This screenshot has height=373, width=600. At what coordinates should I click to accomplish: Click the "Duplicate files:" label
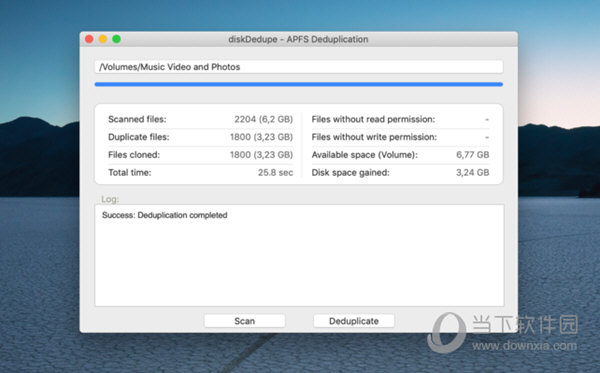pos(139,137)
